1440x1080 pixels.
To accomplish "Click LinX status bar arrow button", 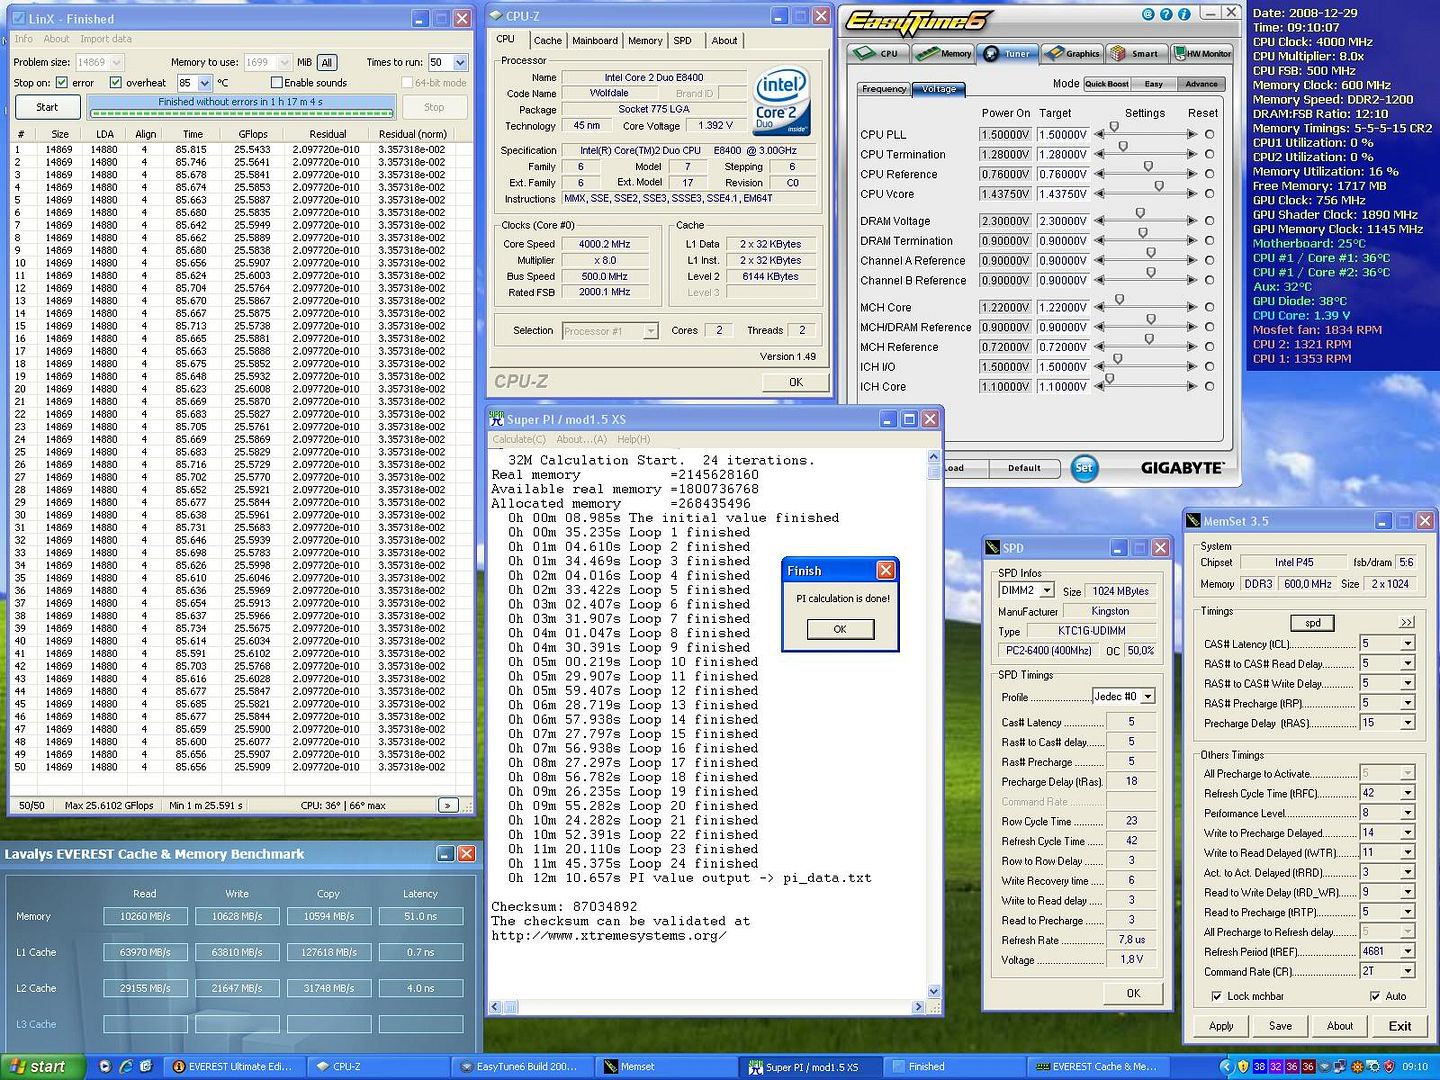I will pos(448,805).
